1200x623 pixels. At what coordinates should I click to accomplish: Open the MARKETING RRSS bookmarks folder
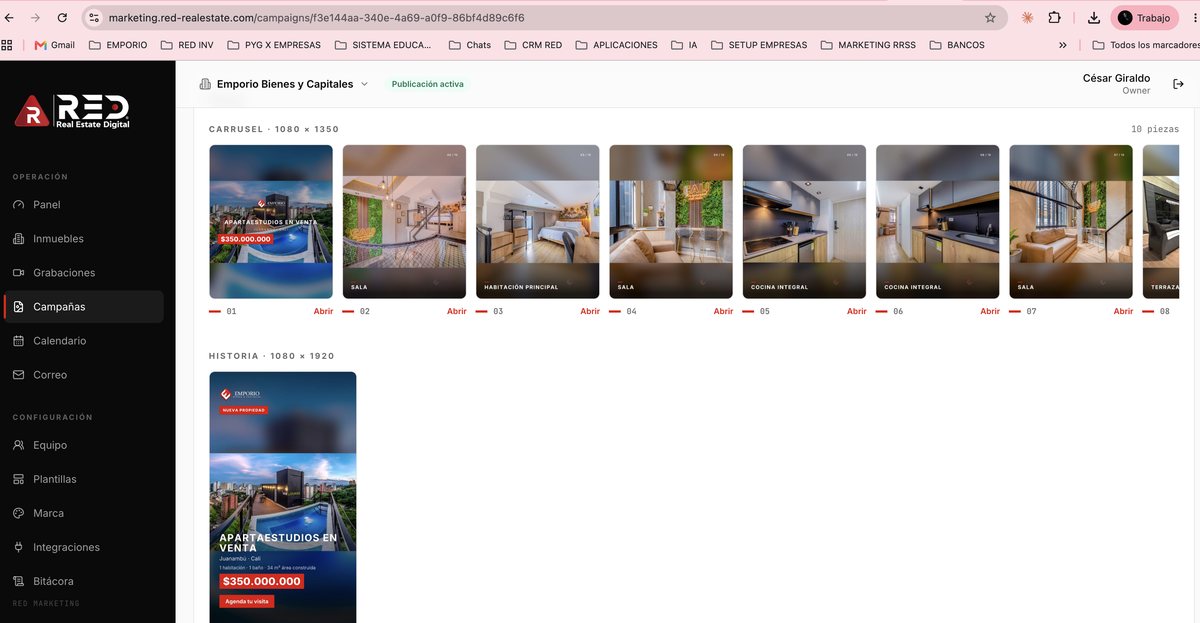(x=868, y=45)
